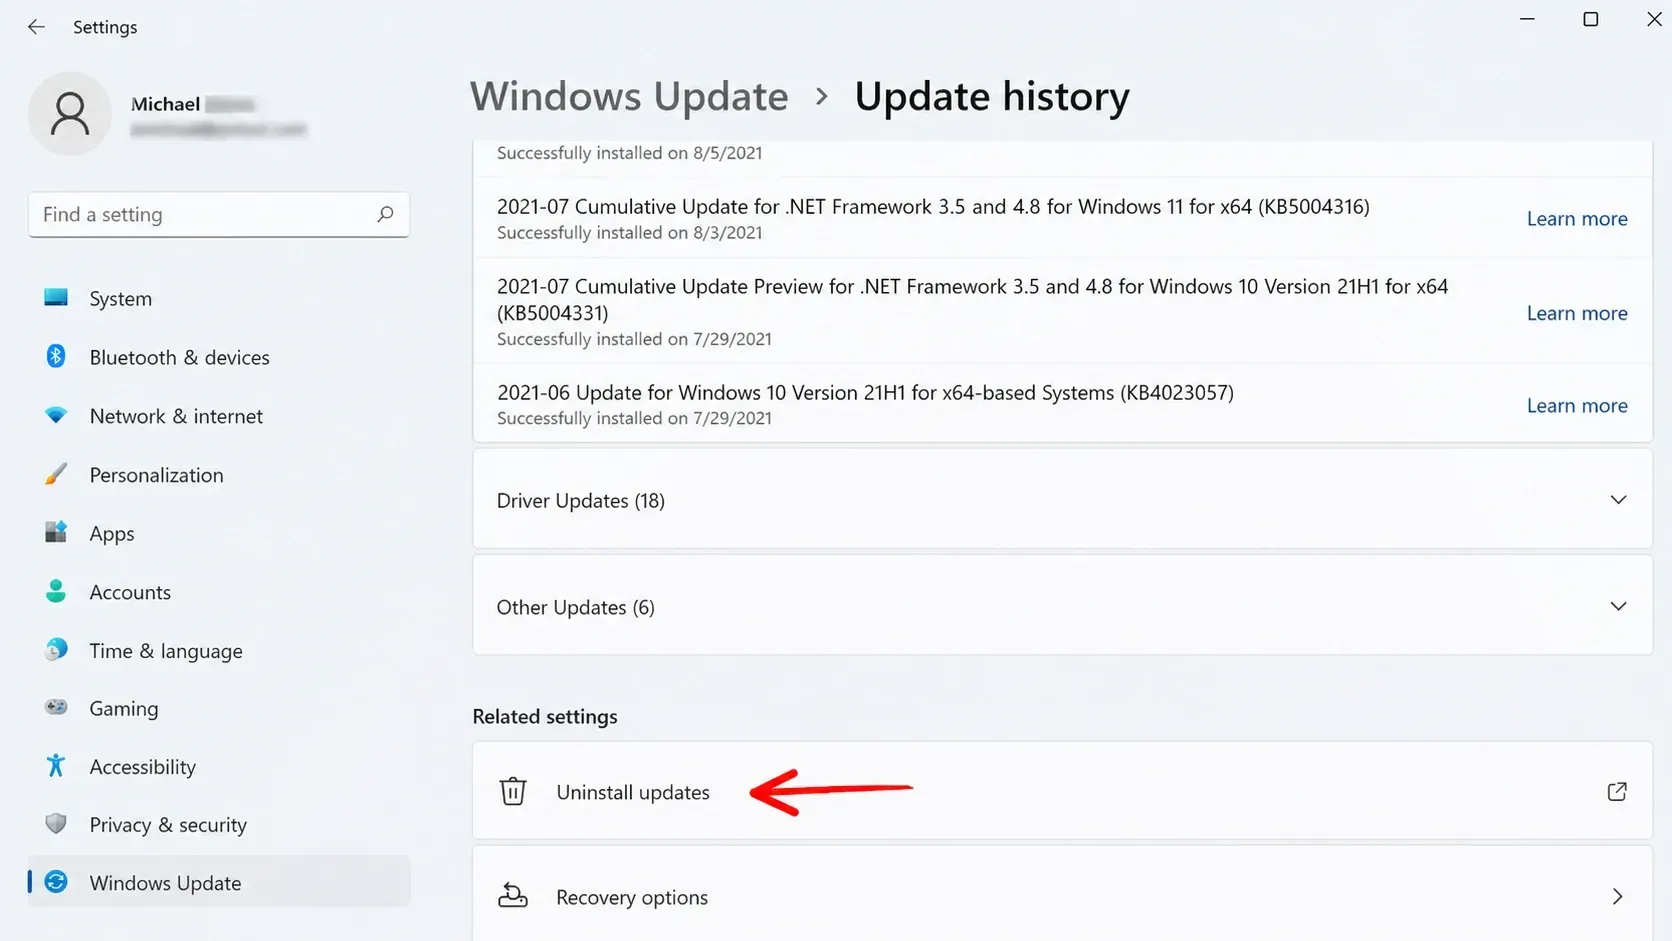This screenshot has width=1672, height=941.
Task: Go to Privacy & security settings
Action: coord(219,825)
